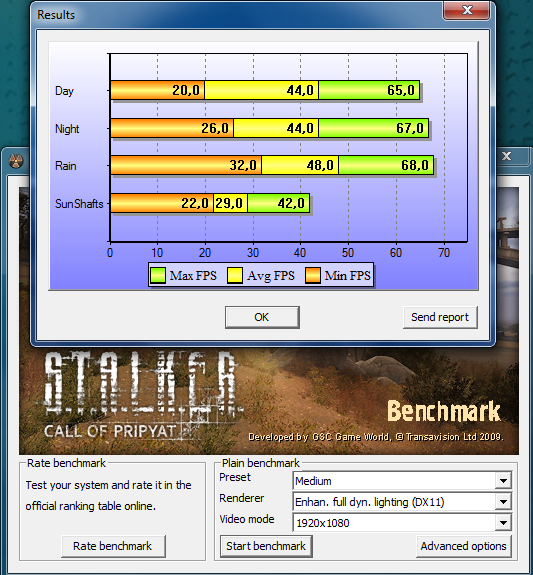Click the SunShafts avg bar labeled 29,0
The height and width of the screenshot is (575, 533).
pyautogui.click(x=230, y=203)
